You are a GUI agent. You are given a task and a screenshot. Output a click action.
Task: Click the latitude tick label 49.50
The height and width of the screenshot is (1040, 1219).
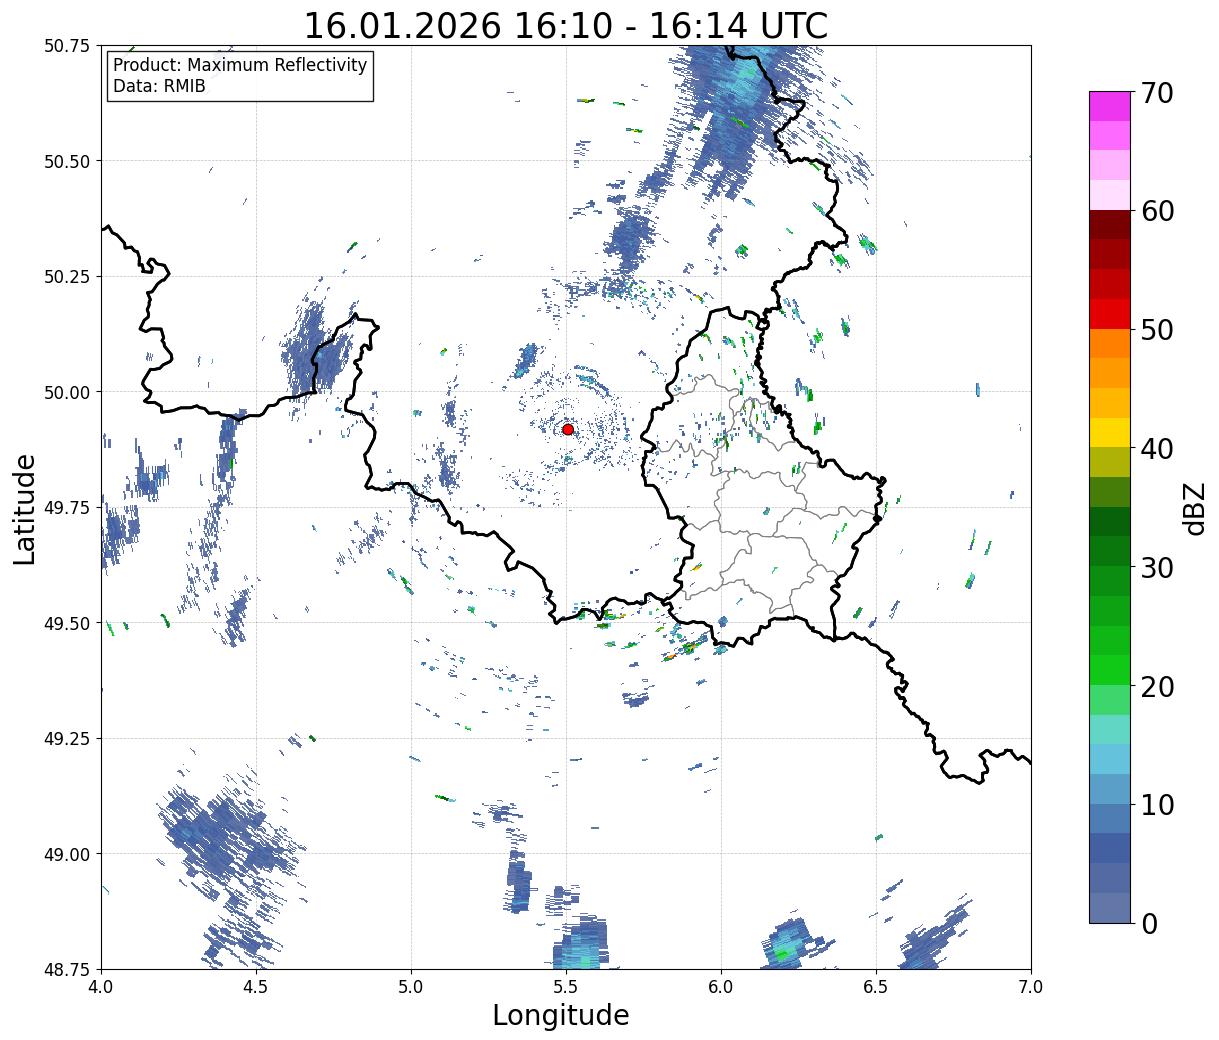click(x=67, y=623)
